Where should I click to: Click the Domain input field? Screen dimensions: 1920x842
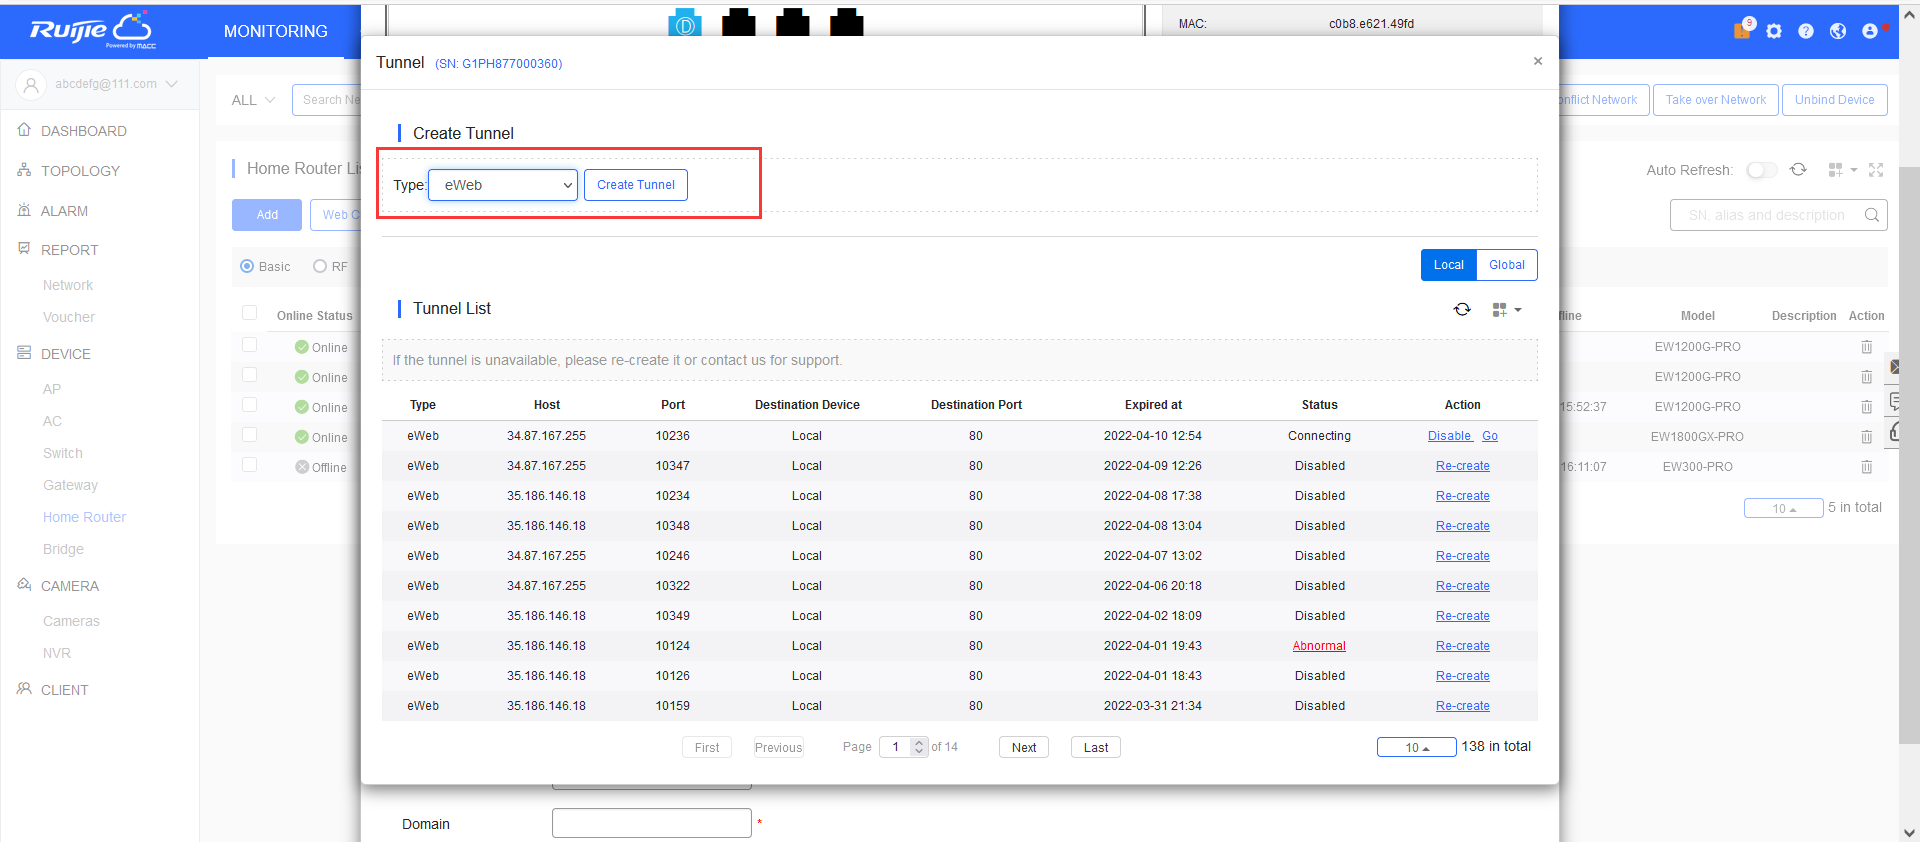[x=652, y=823]
